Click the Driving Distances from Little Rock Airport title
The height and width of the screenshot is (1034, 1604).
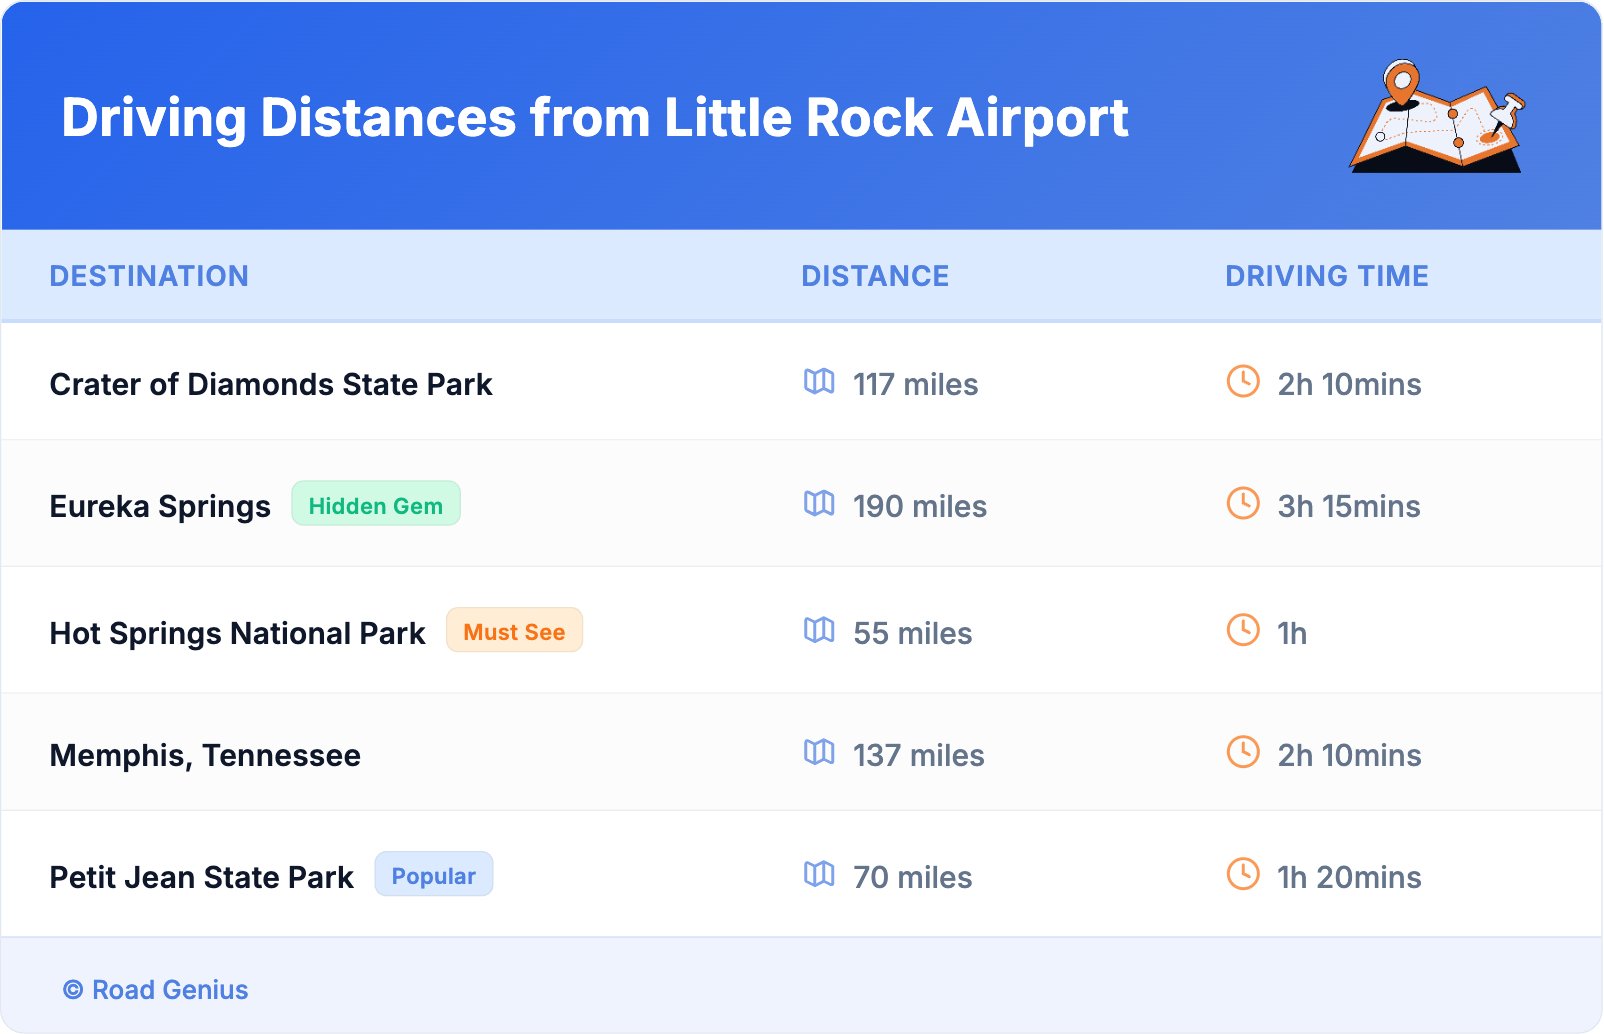pos(595,118)
